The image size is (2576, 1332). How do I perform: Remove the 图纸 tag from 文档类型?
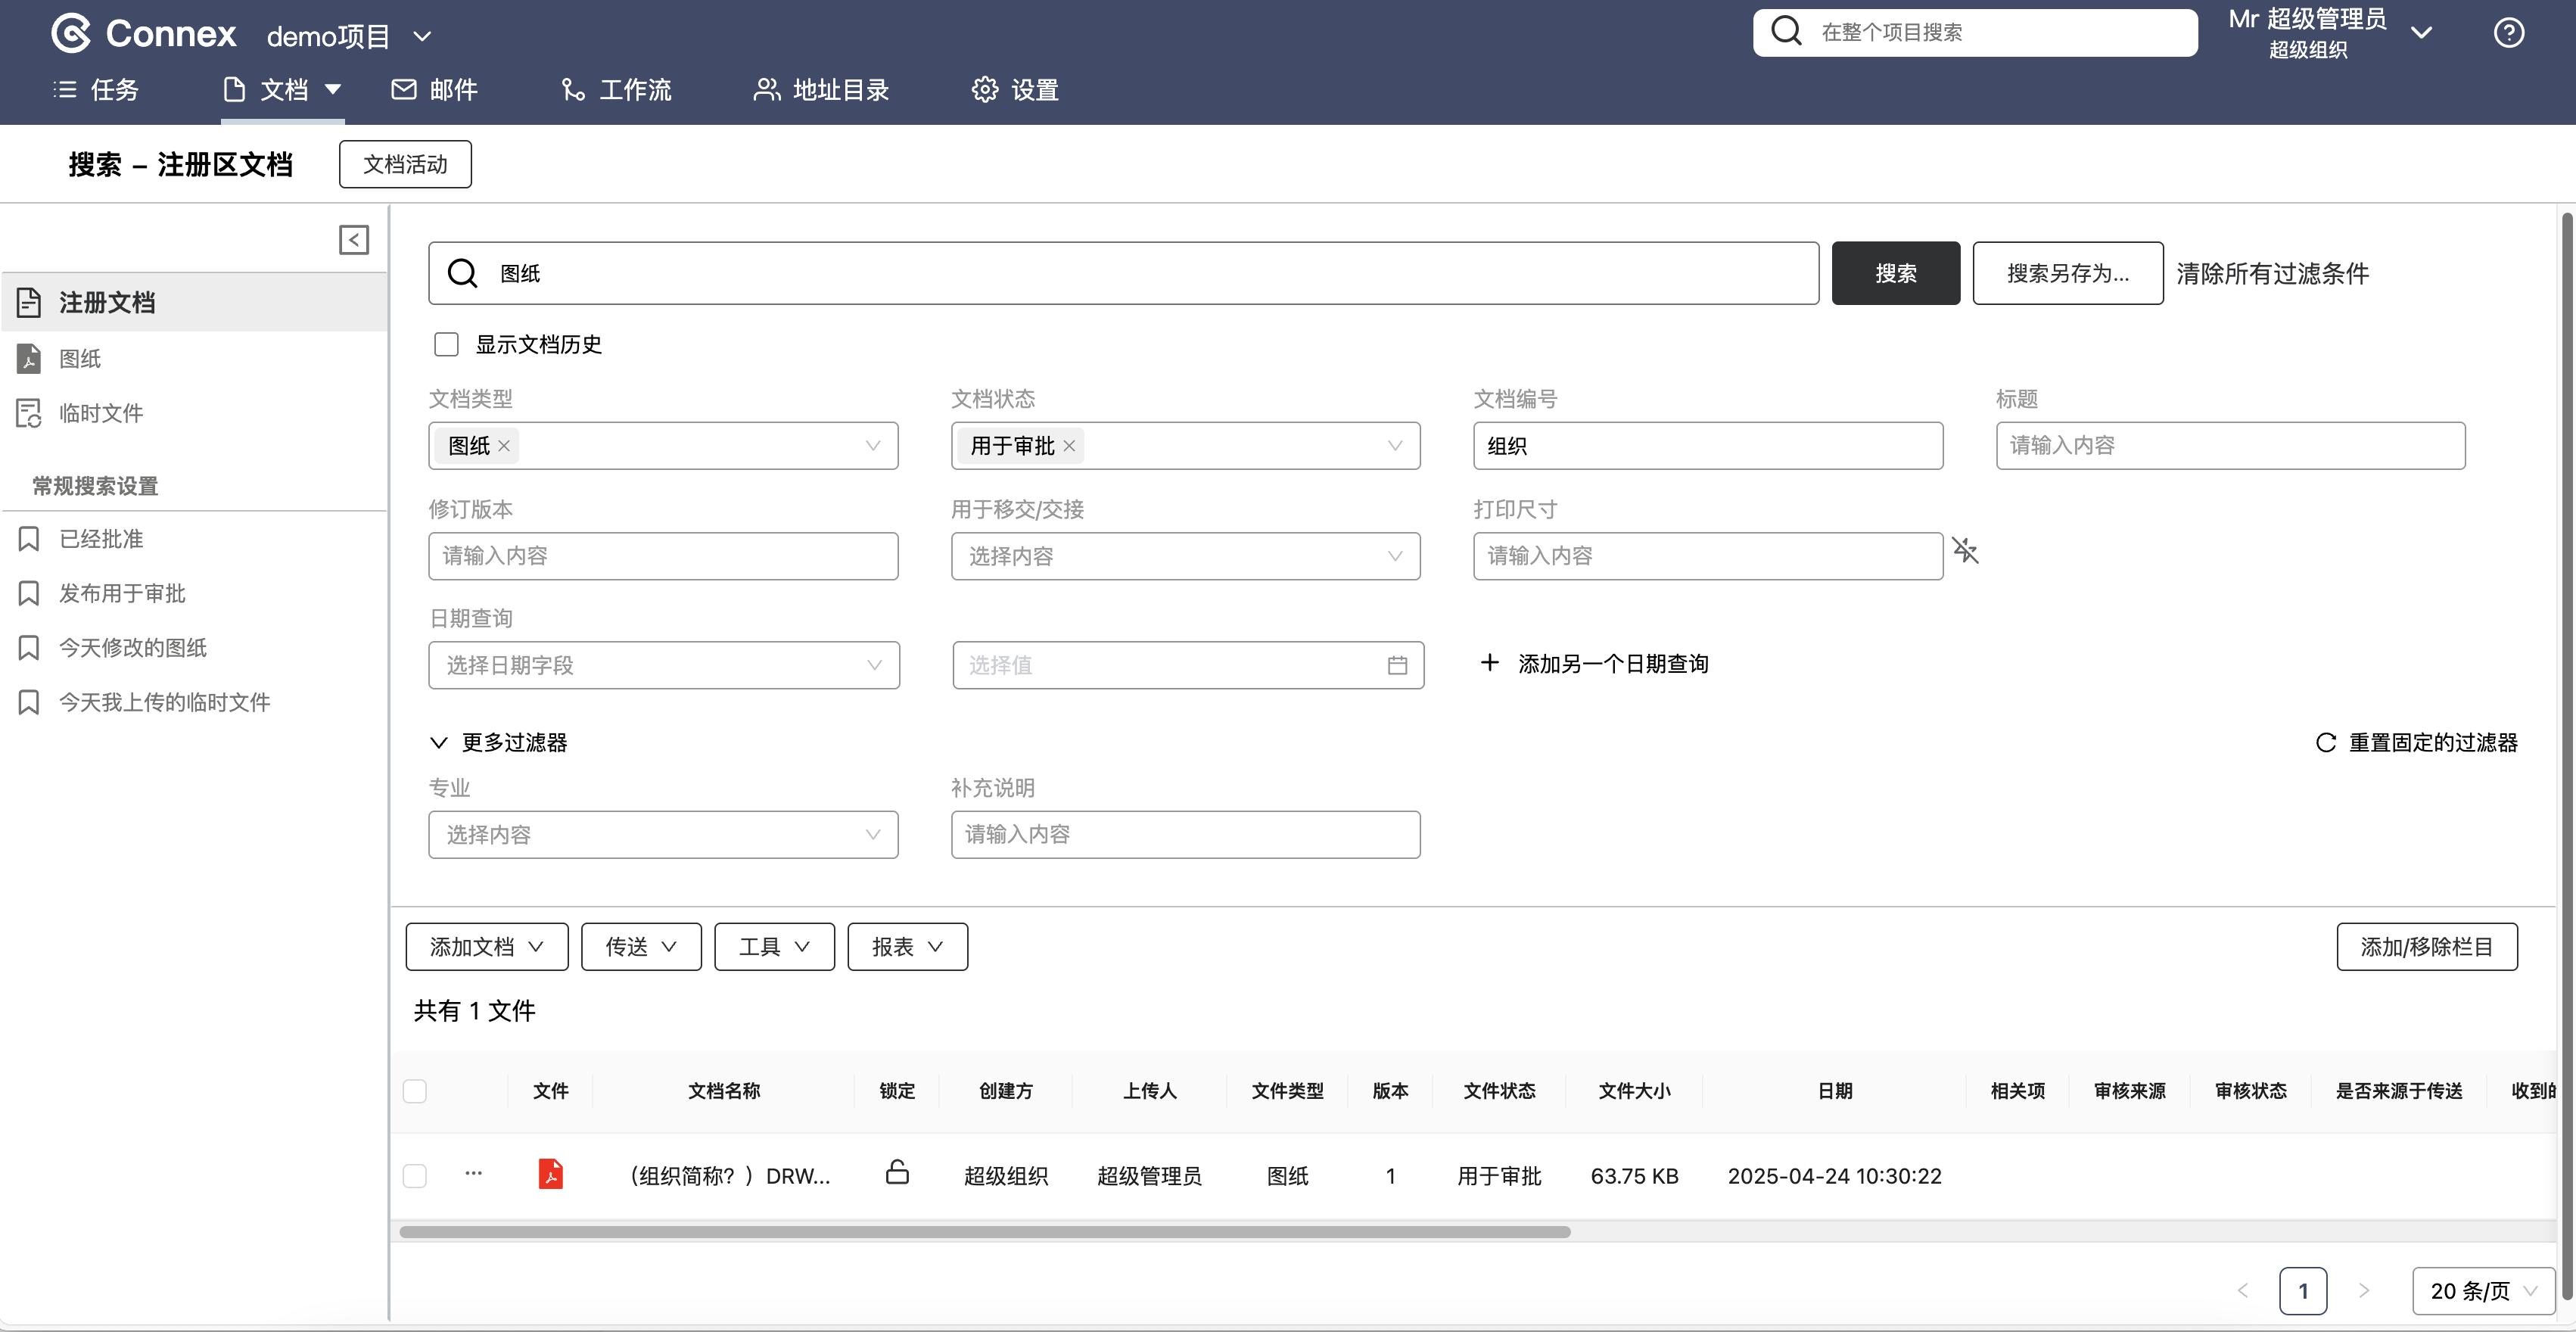coord(505,446)
